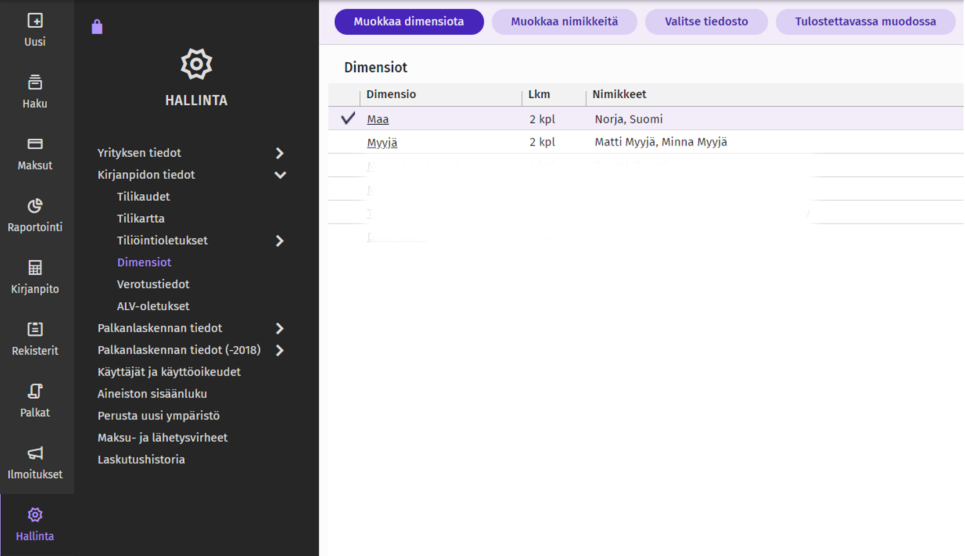Screen dimensions: 965x556
Task: Open the Hallinta gear icon in sidebar
Action: pos(35,515)
